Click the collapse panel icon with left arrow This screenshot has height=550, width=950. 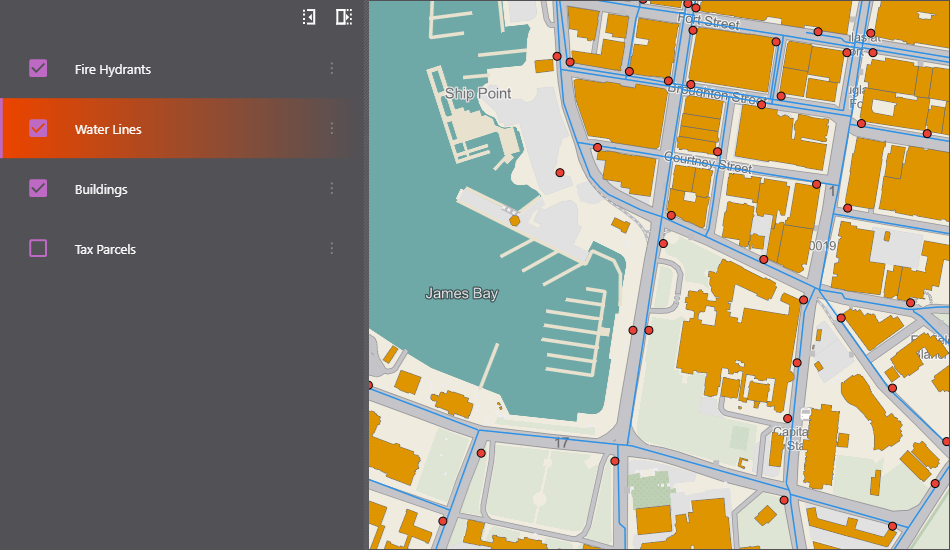pos(310,17)
